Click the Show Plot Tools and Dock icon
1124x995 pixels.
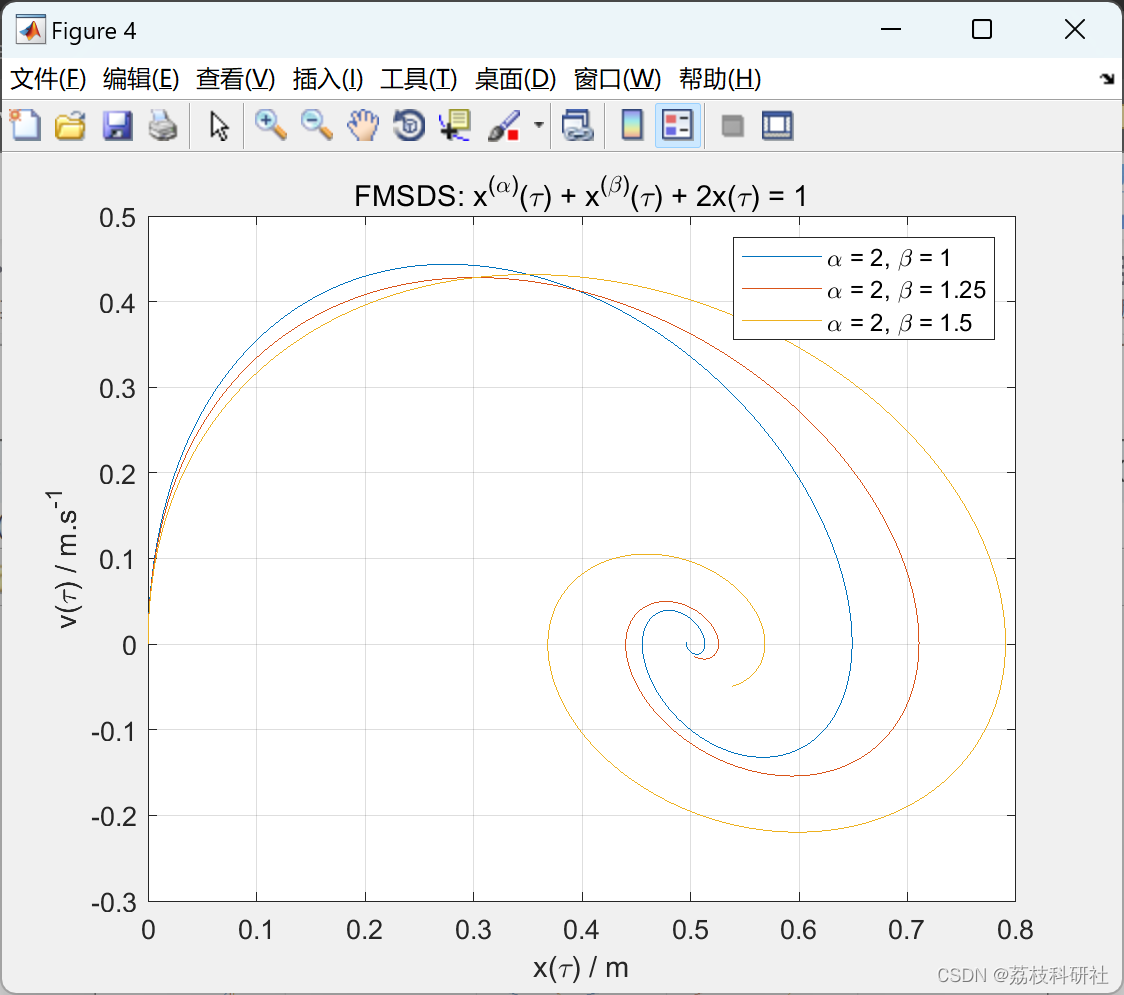pyautogui.click(x=777, y=125)
